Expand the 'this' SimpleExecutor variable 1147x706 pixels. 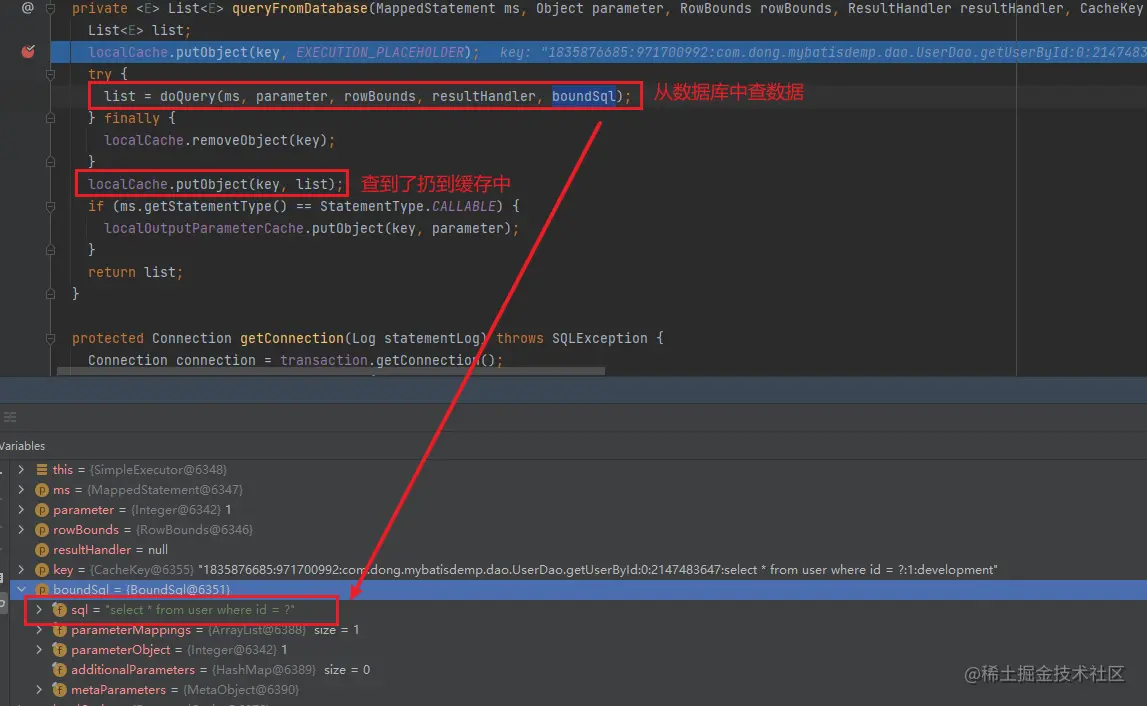21,470
